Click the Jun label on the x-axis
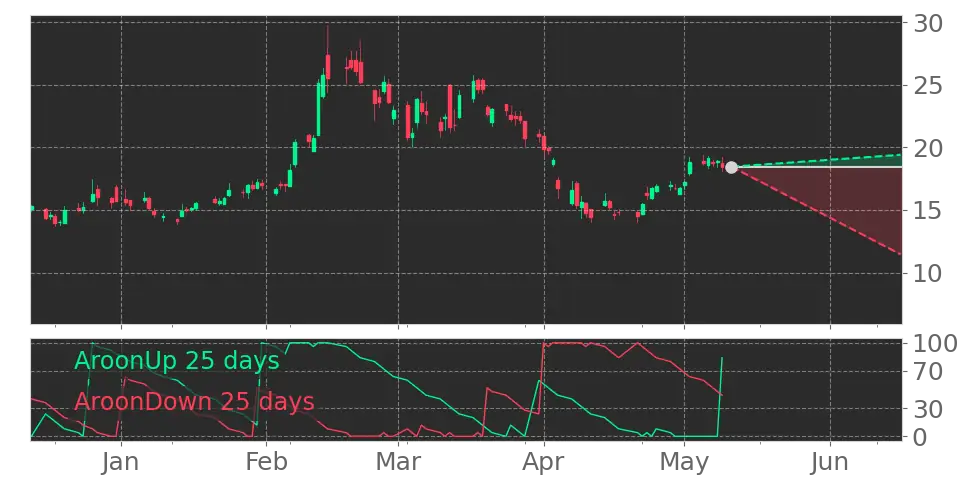The height and width of the screenshot is (486, 972). [x=830, y=462]
